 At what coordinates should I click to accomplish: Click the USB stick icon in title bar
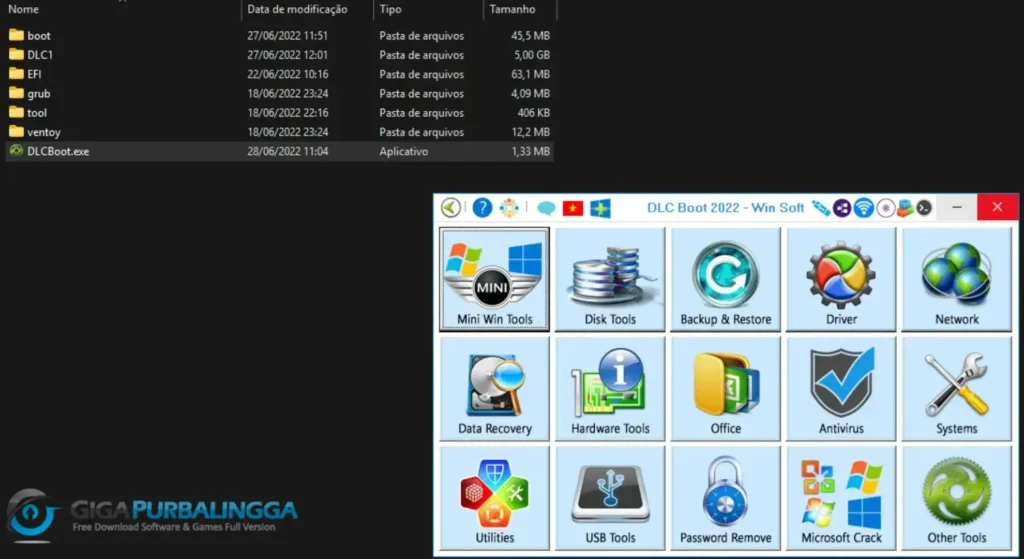point(821,208)
